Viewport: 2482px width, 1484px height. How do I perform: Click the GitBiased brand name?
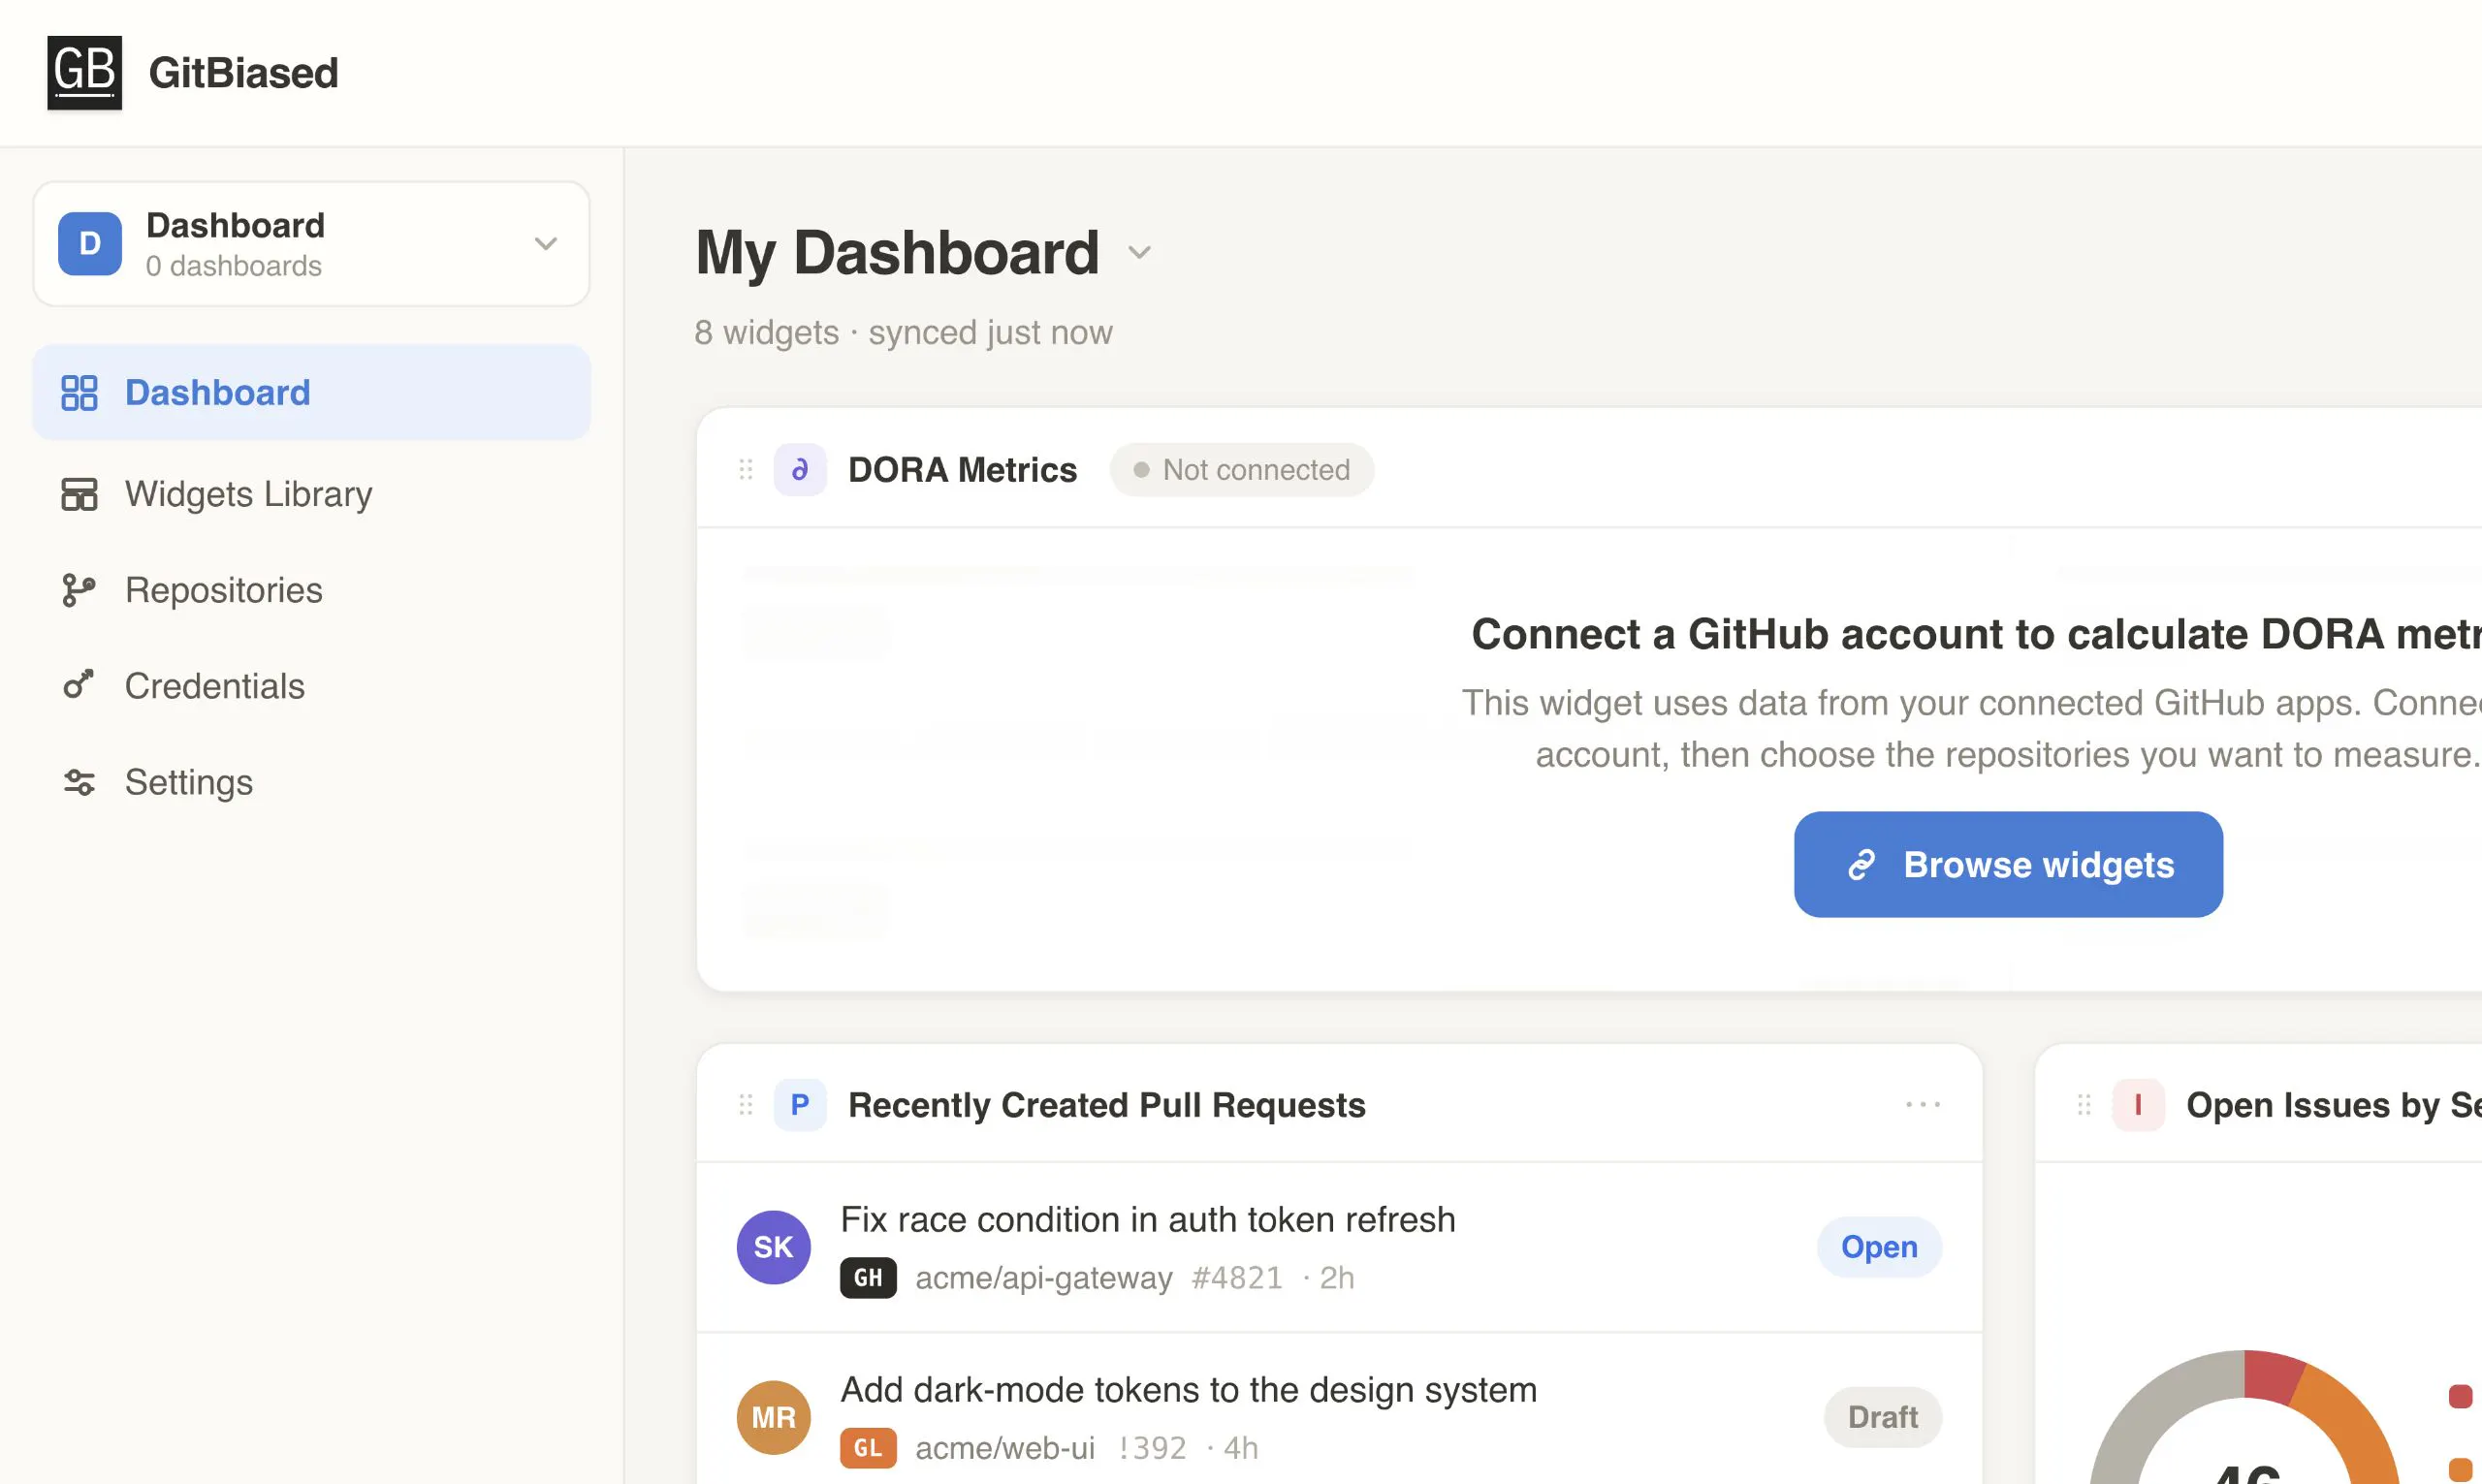point(243,73)
